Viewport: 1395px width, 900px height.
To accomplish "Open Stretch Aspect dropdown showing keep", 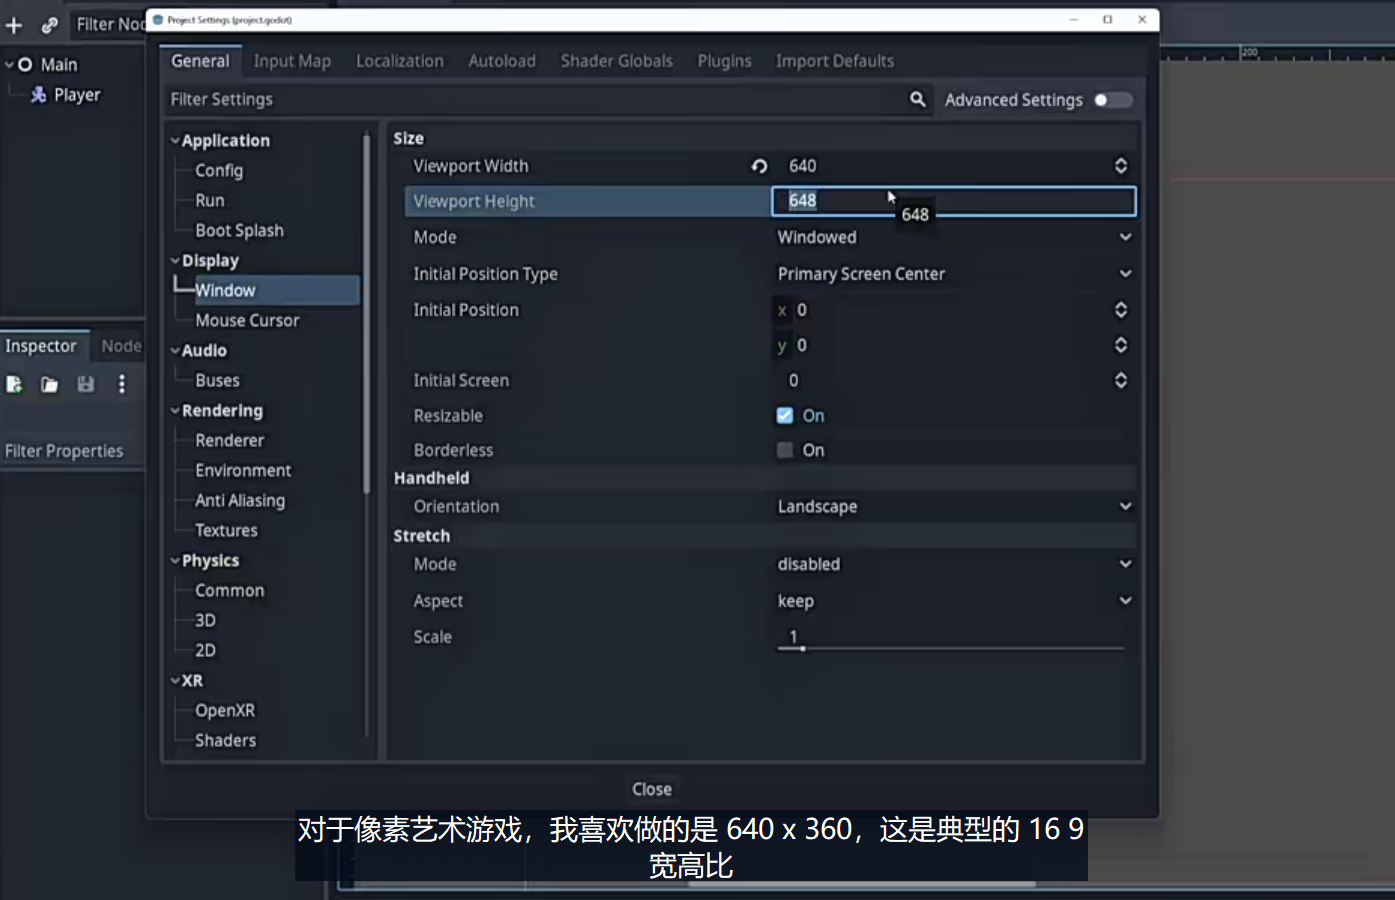I will [954, 601].
